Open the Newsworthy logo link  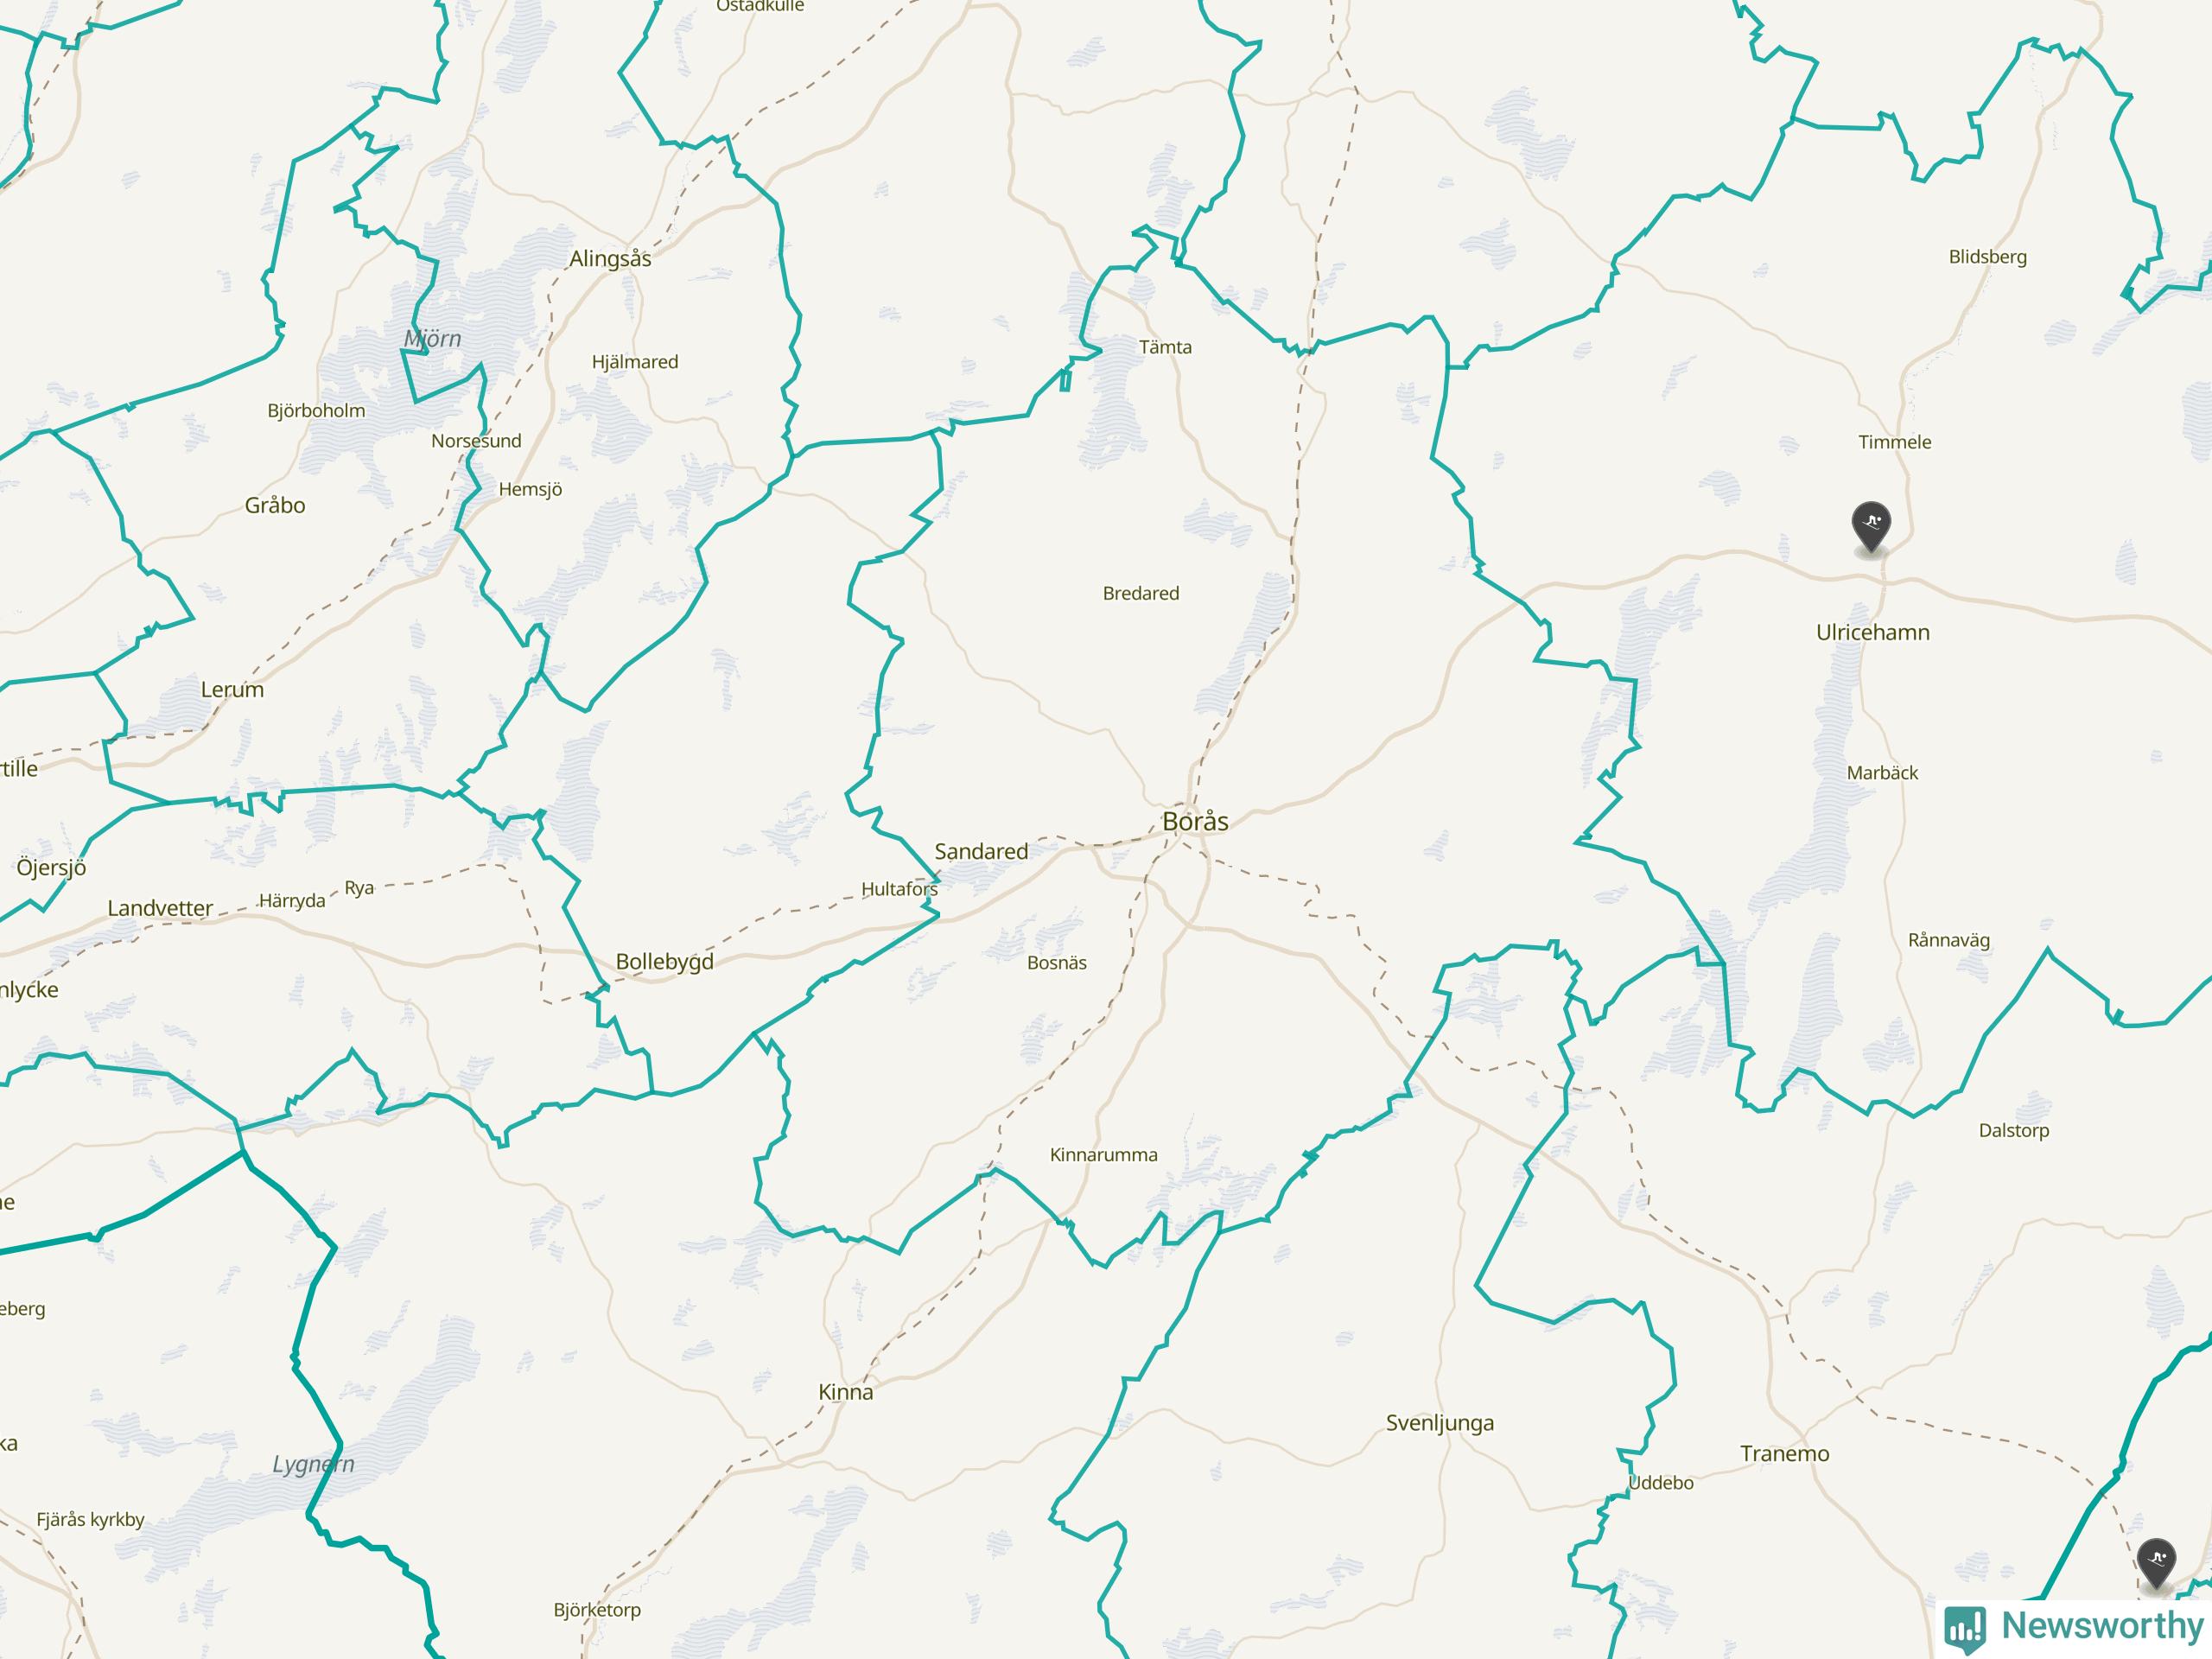[x=2075, y=1627]
